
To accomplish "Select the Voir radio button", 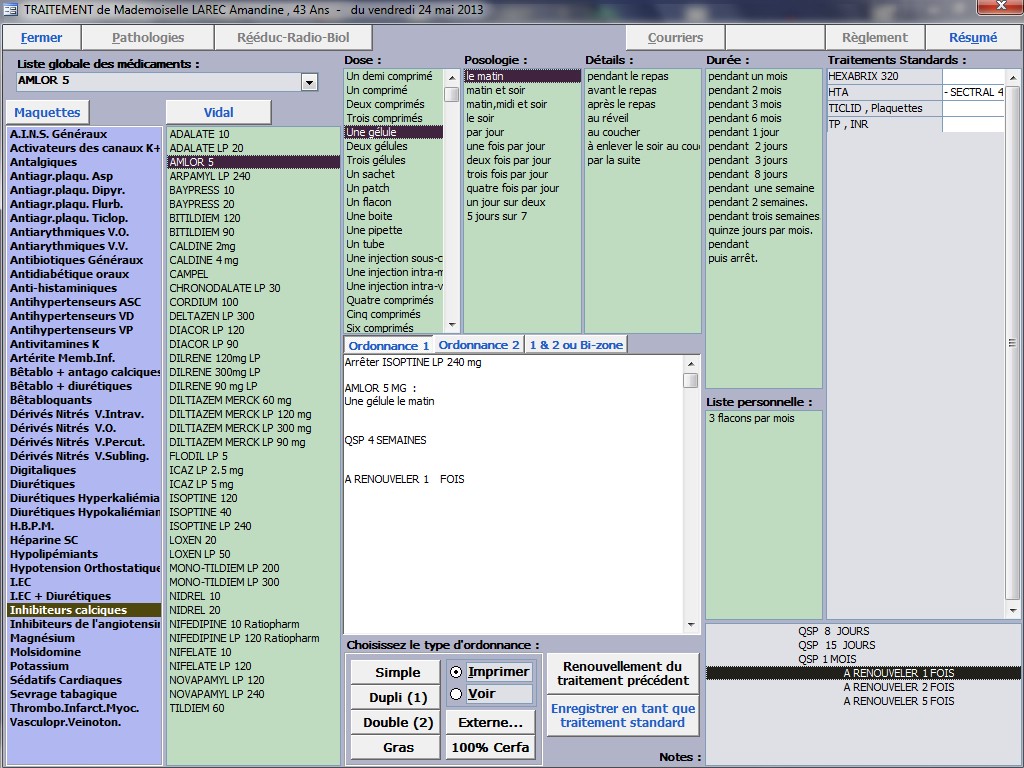I will (457, 694).
